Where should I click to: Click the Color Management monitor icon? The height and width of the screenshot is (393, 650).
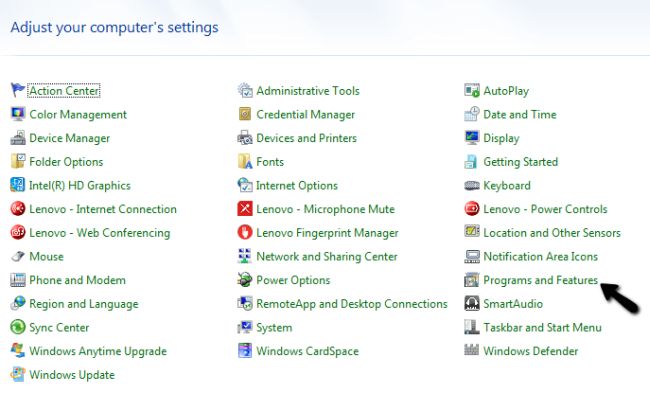(18, 114)
